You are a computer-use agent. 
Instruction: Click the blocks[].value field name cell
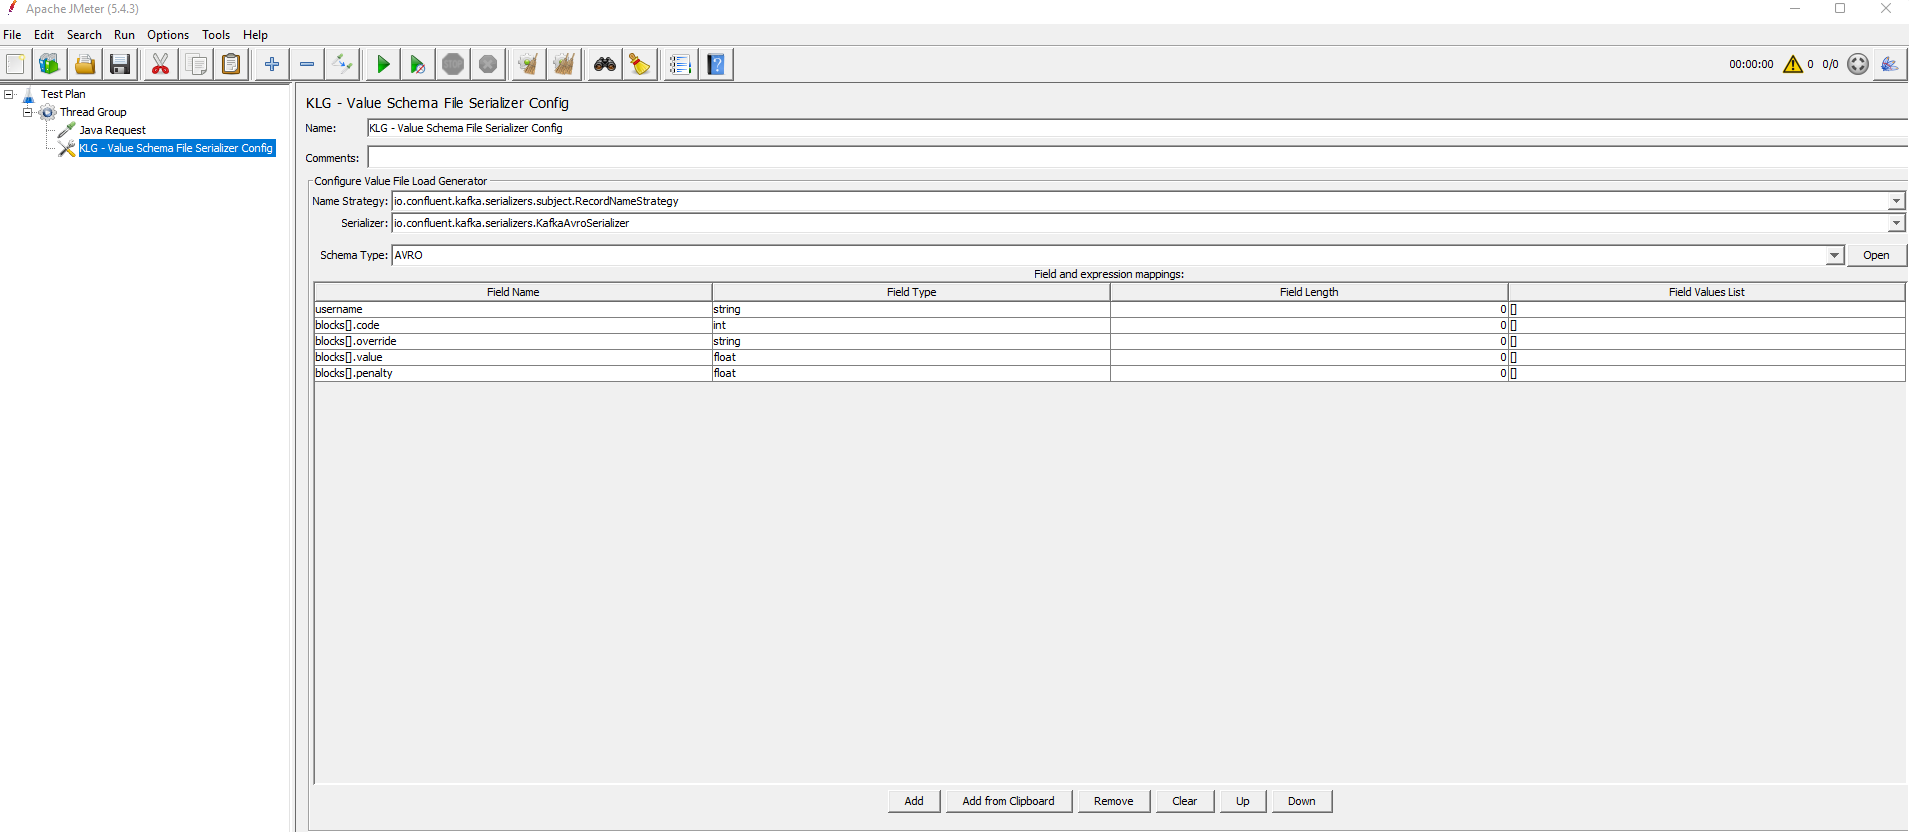click(513, 357)
